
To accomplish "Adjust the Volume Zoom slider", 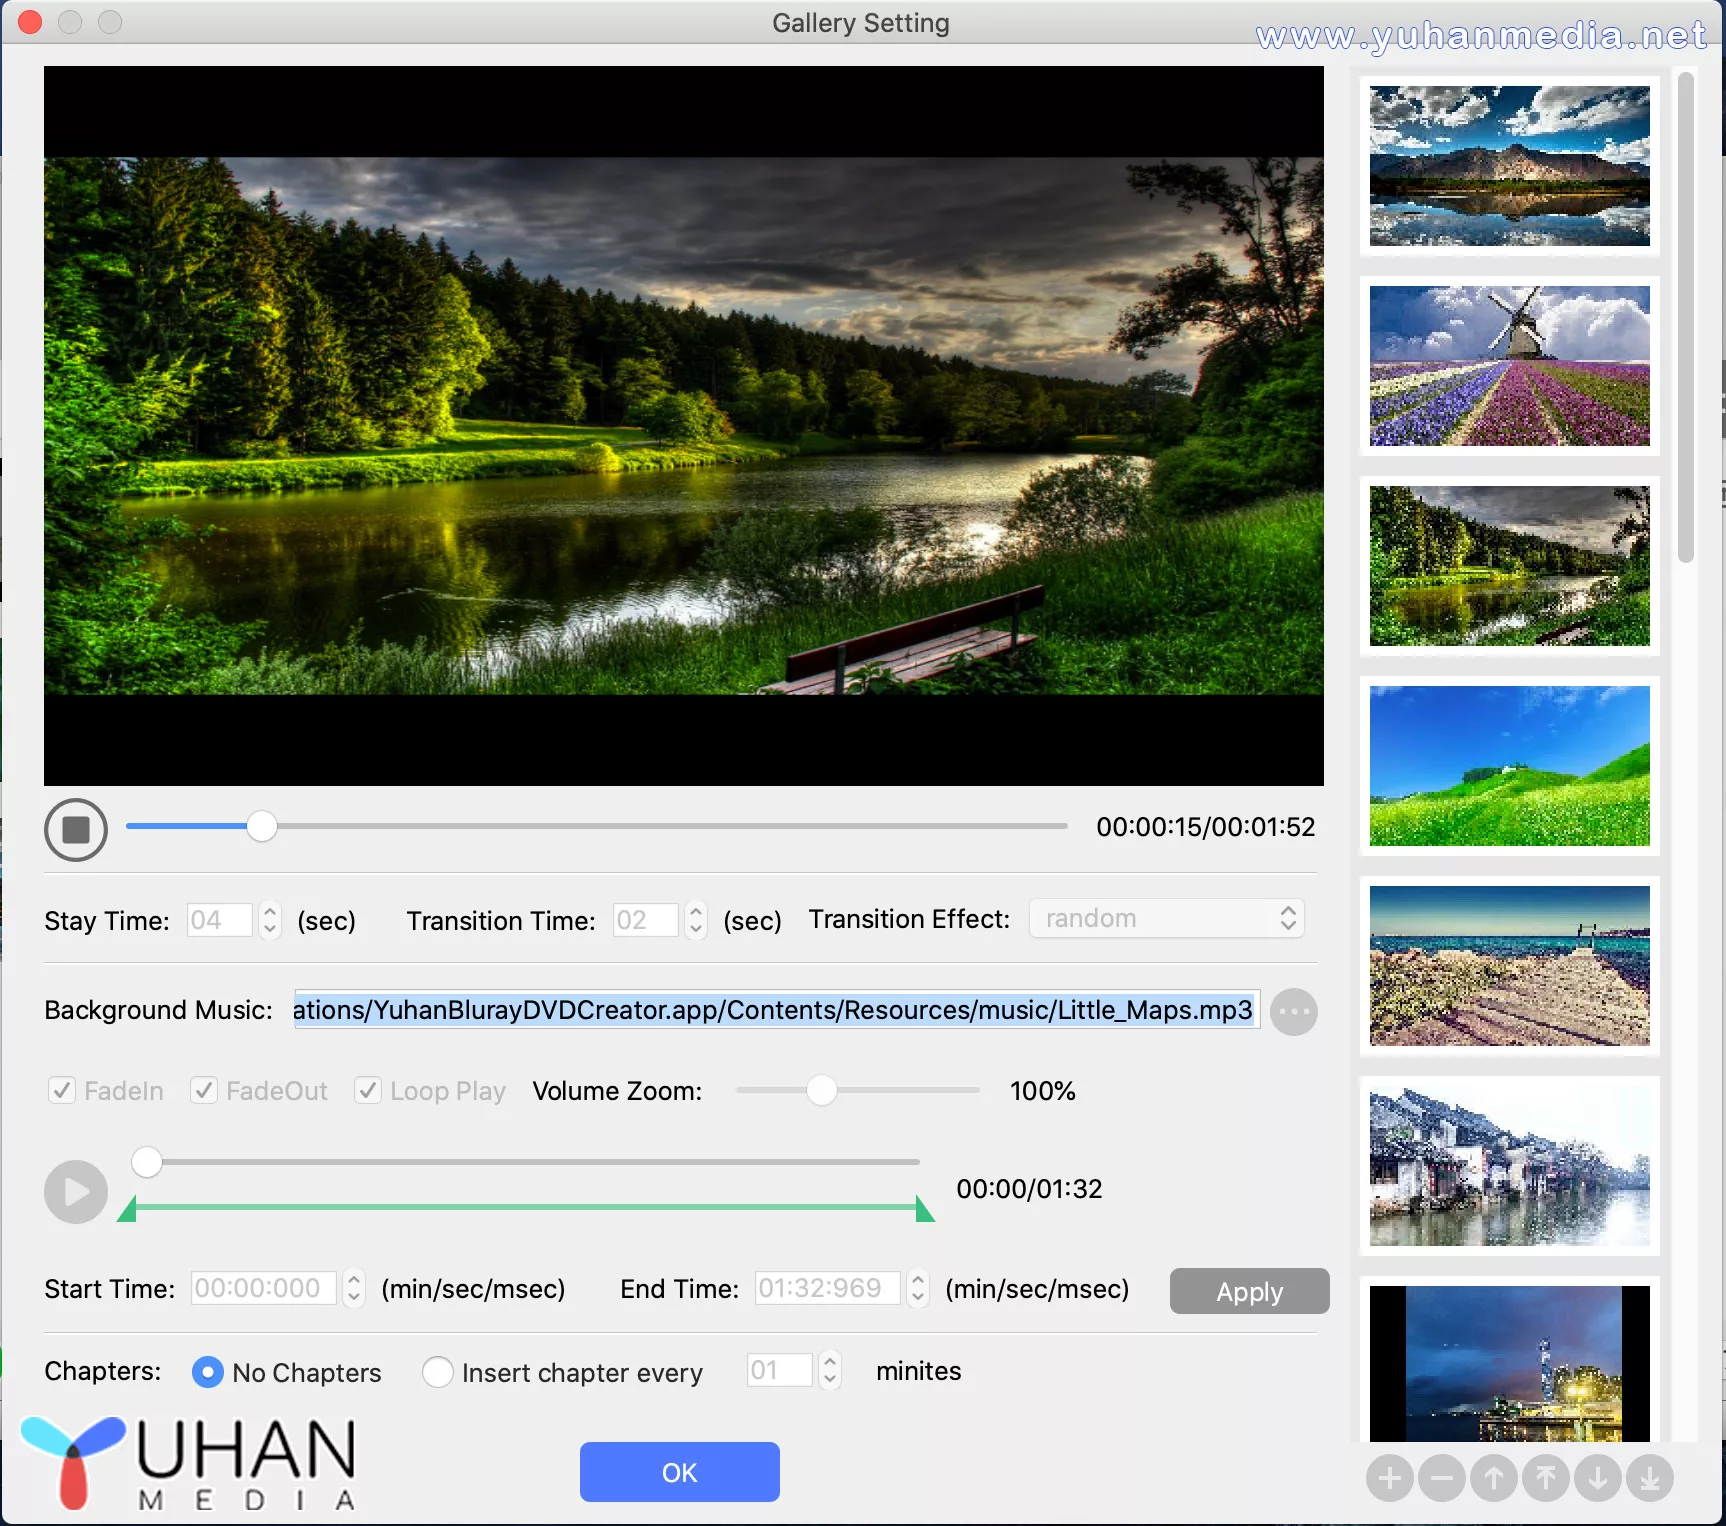I will (823, 1090).
